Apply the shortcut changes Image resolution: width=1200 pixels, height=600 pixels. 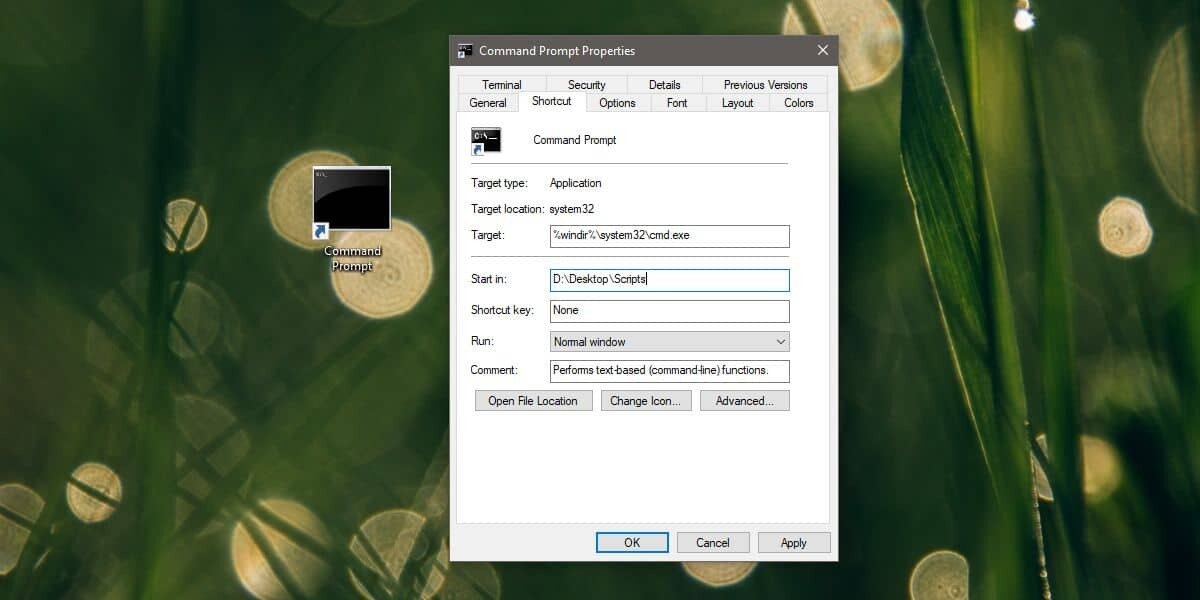coord(793,542)
